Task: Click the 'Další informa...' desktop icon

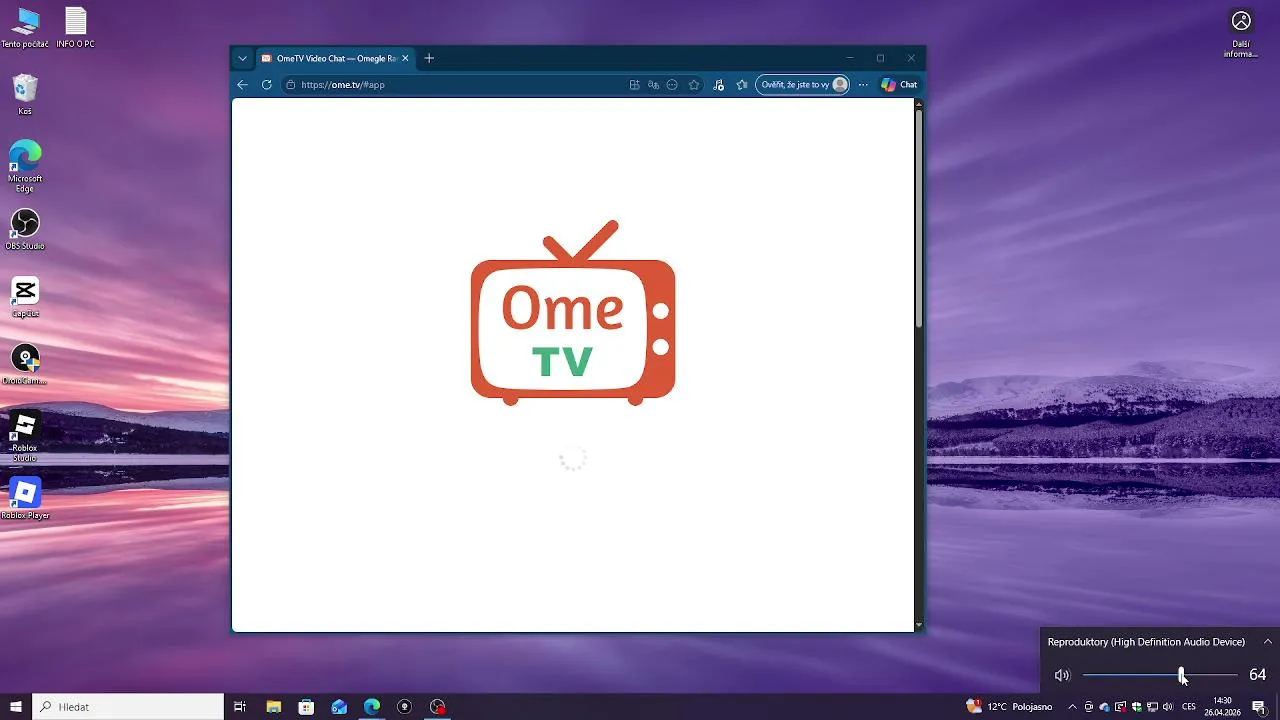Action: click(x=1241, y=33)
